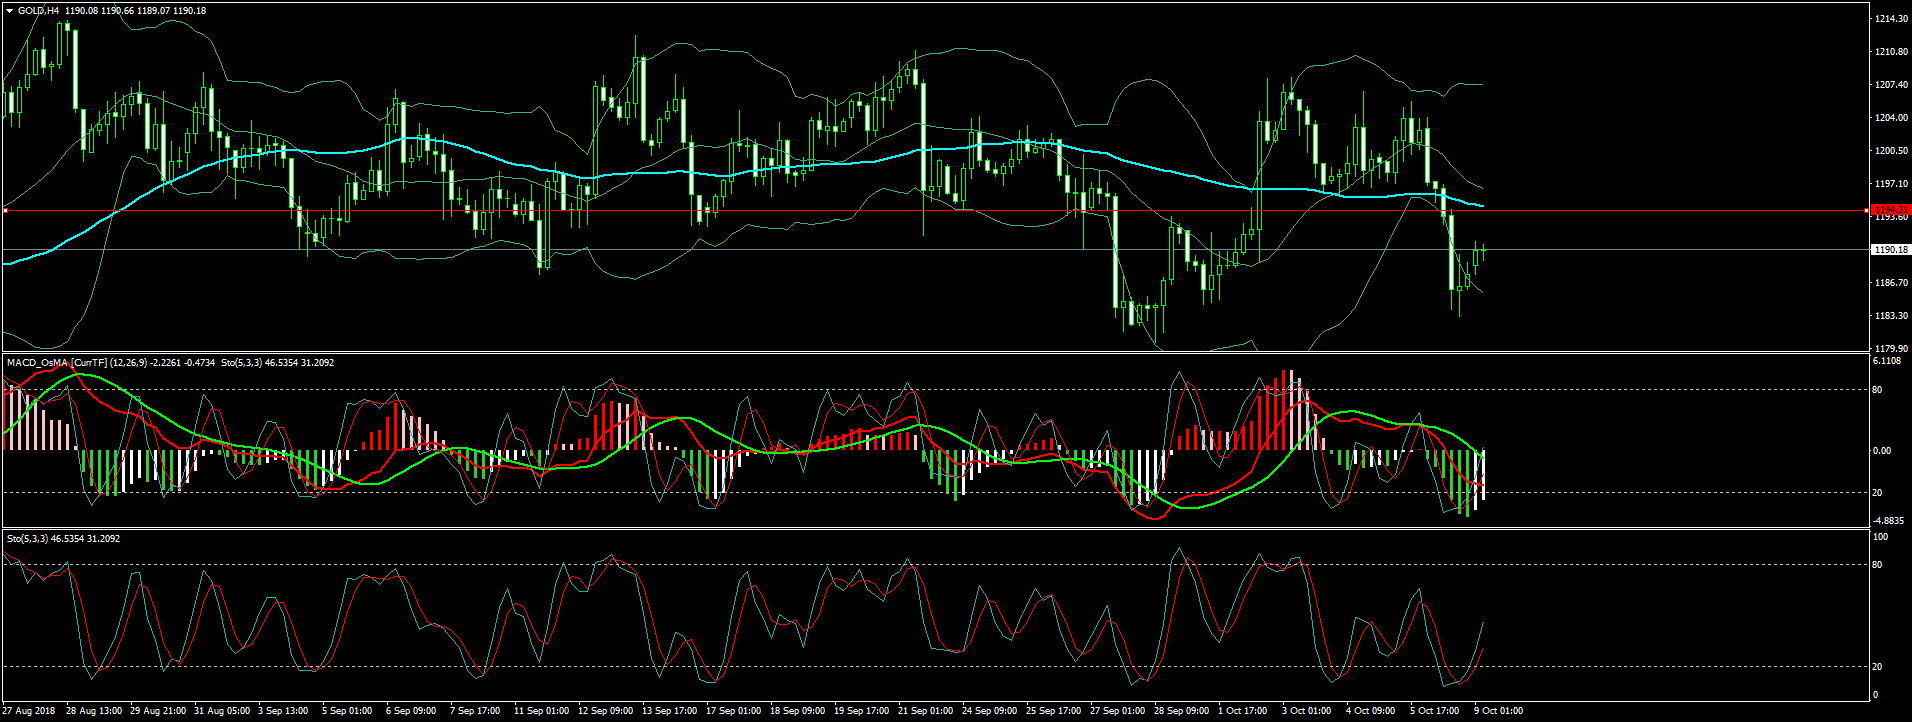Click the 29 Aug 21:00 time label
The height and width of the screenshot is (722, 1912).
[x=158, y=711]
